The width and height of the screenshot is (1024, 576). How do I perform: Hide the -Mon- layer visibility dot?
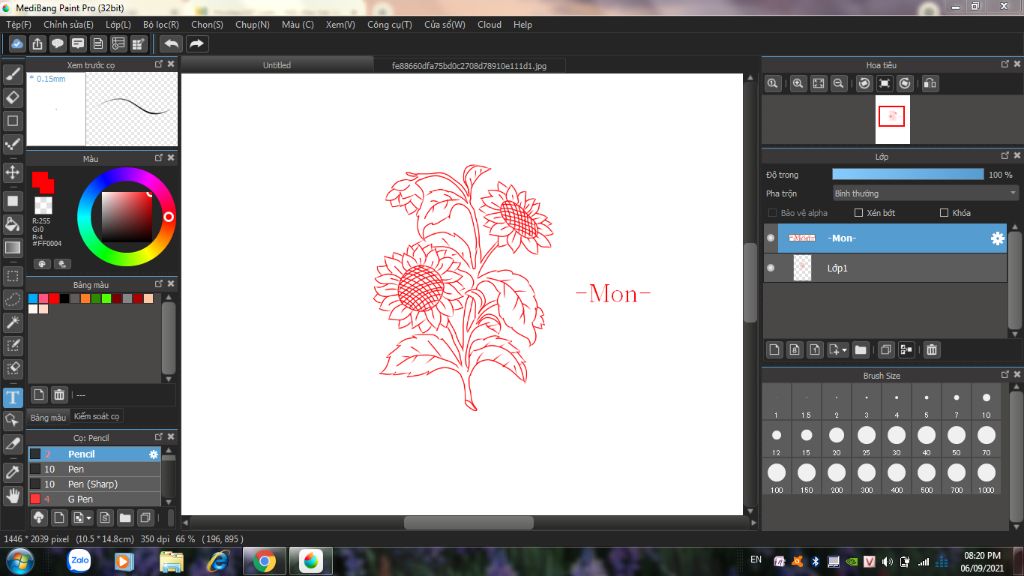(x=771, y=238)
